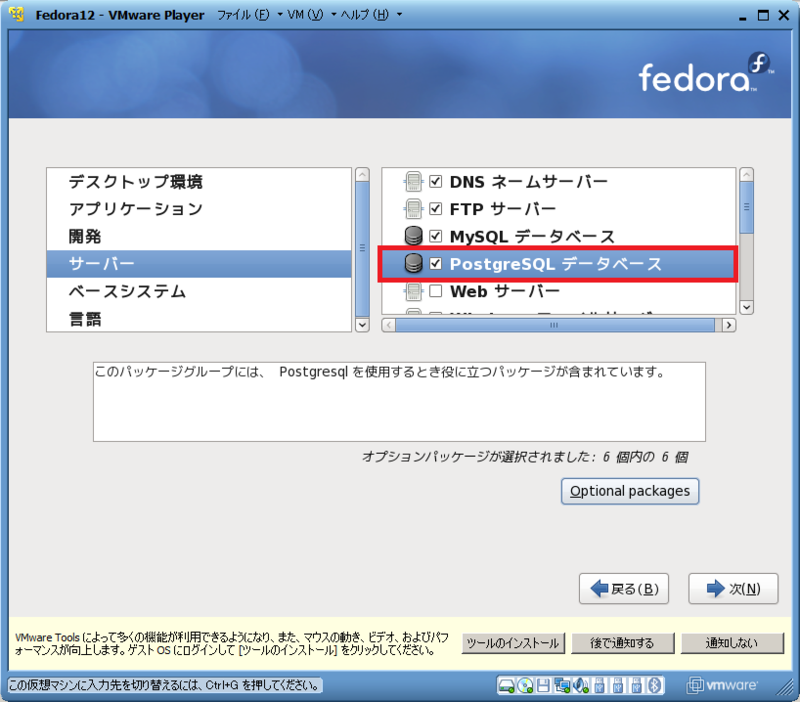The image size is (800, 702).
Task: Click the MySQL データベース package icon
Action: point(414,237)
